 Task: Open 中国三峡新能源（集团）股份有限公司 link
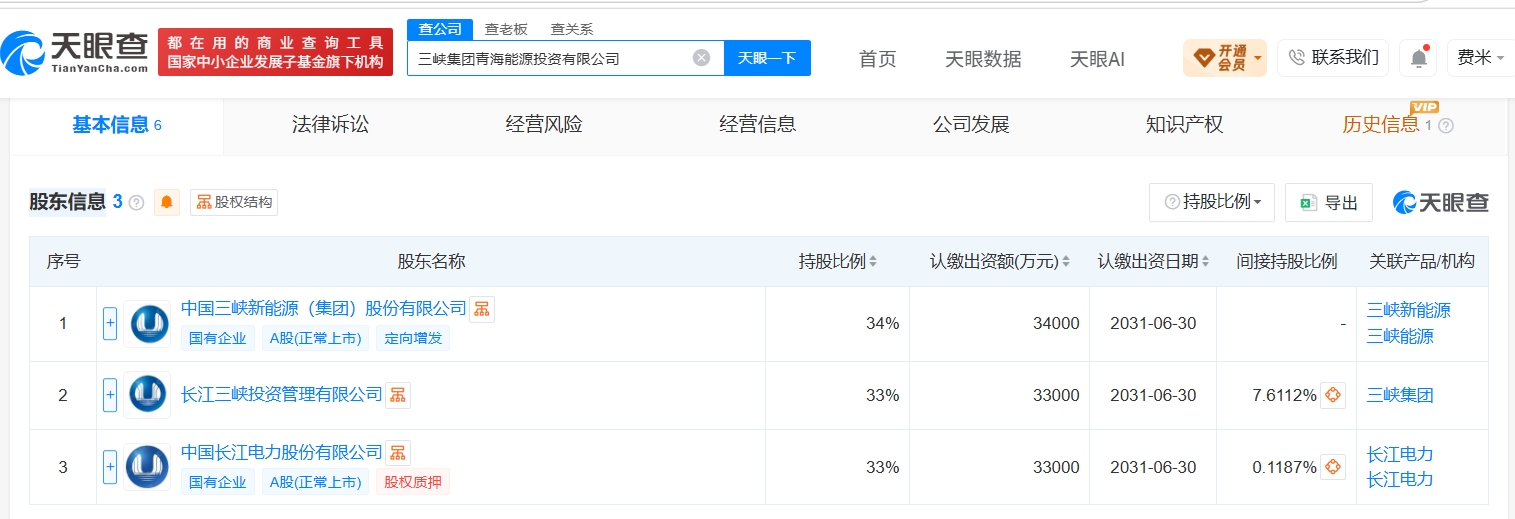click(x=324, y=308)
